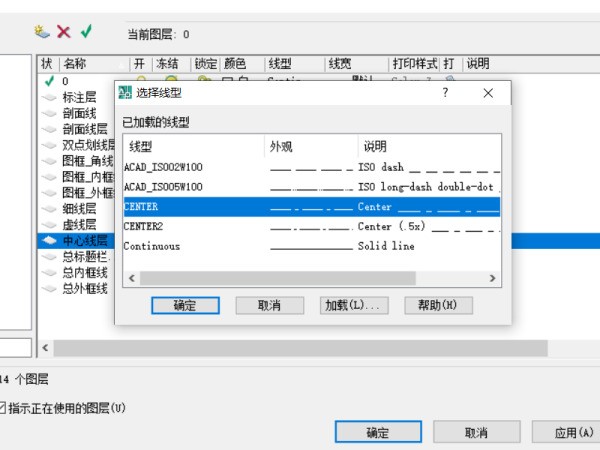Viewport: 600px width, 450px height.
Task: Toggle 指示正在使用的图层 checkbox
Action: point(2,408)
